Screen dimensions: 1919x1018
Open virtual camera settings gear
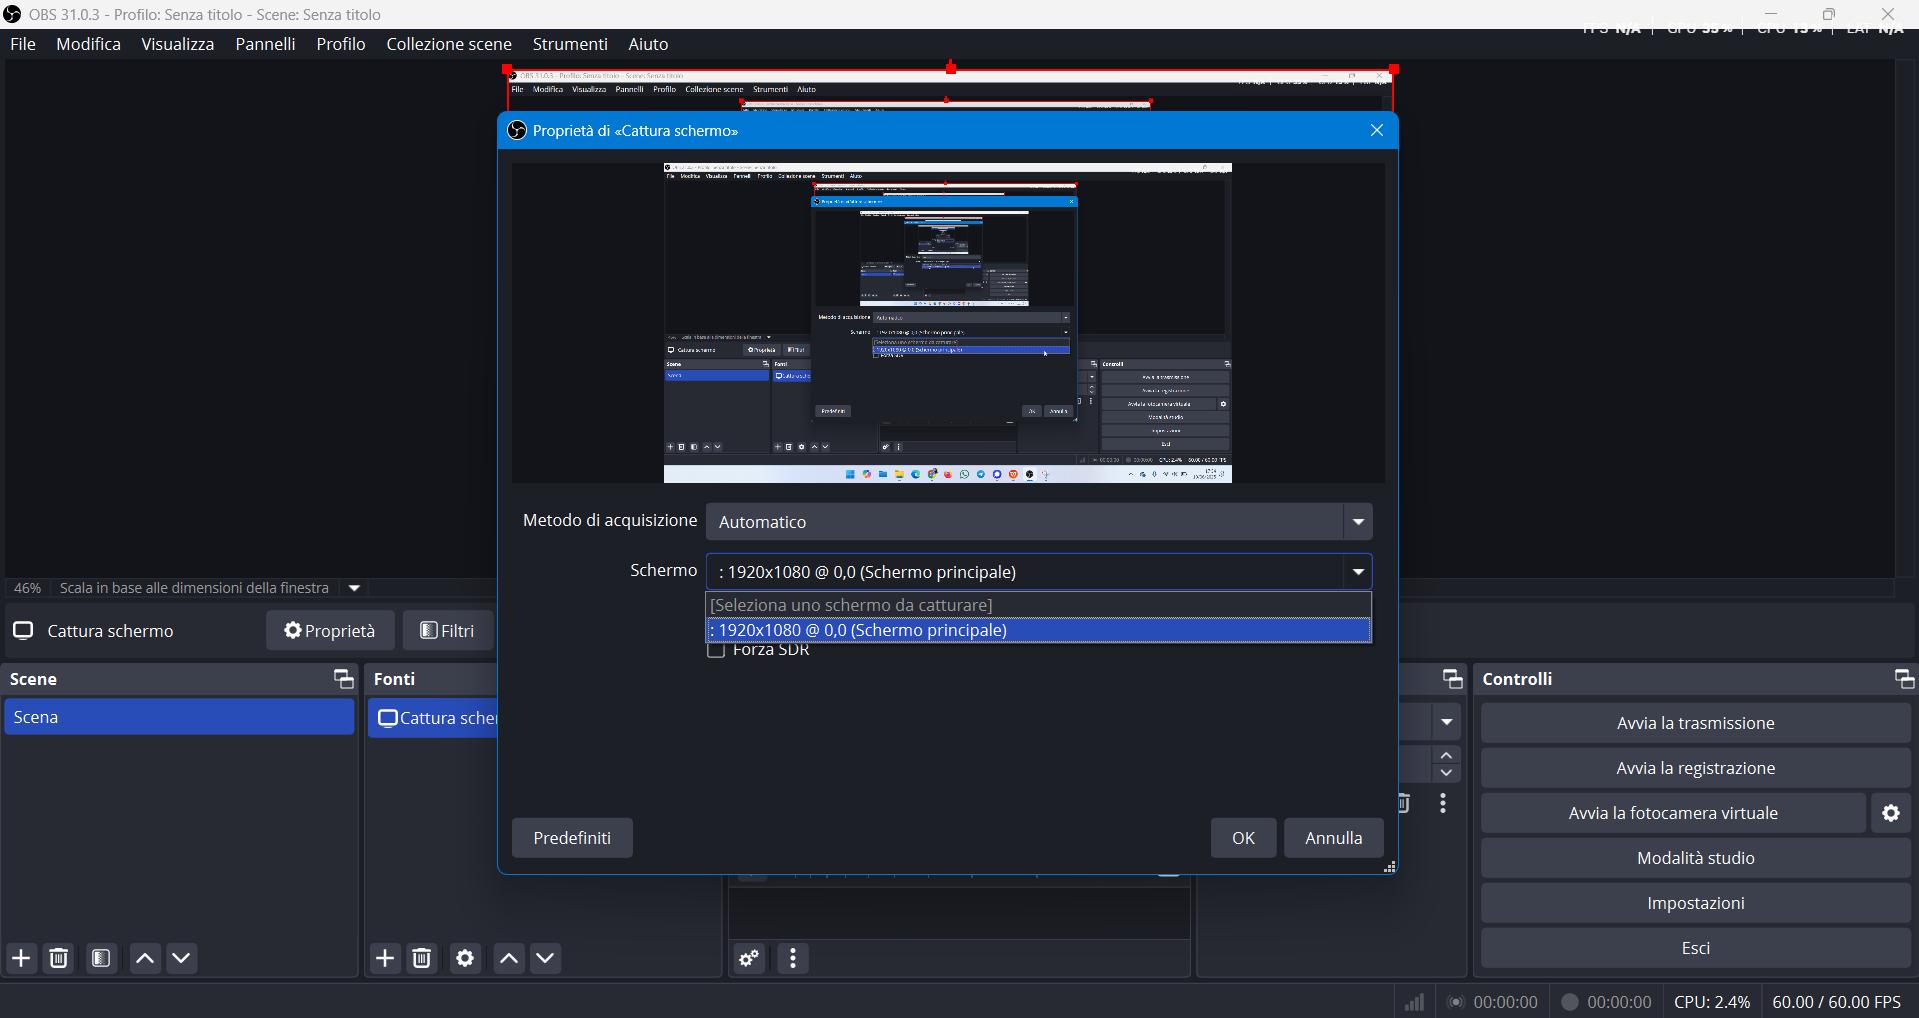click(1891, 813)
